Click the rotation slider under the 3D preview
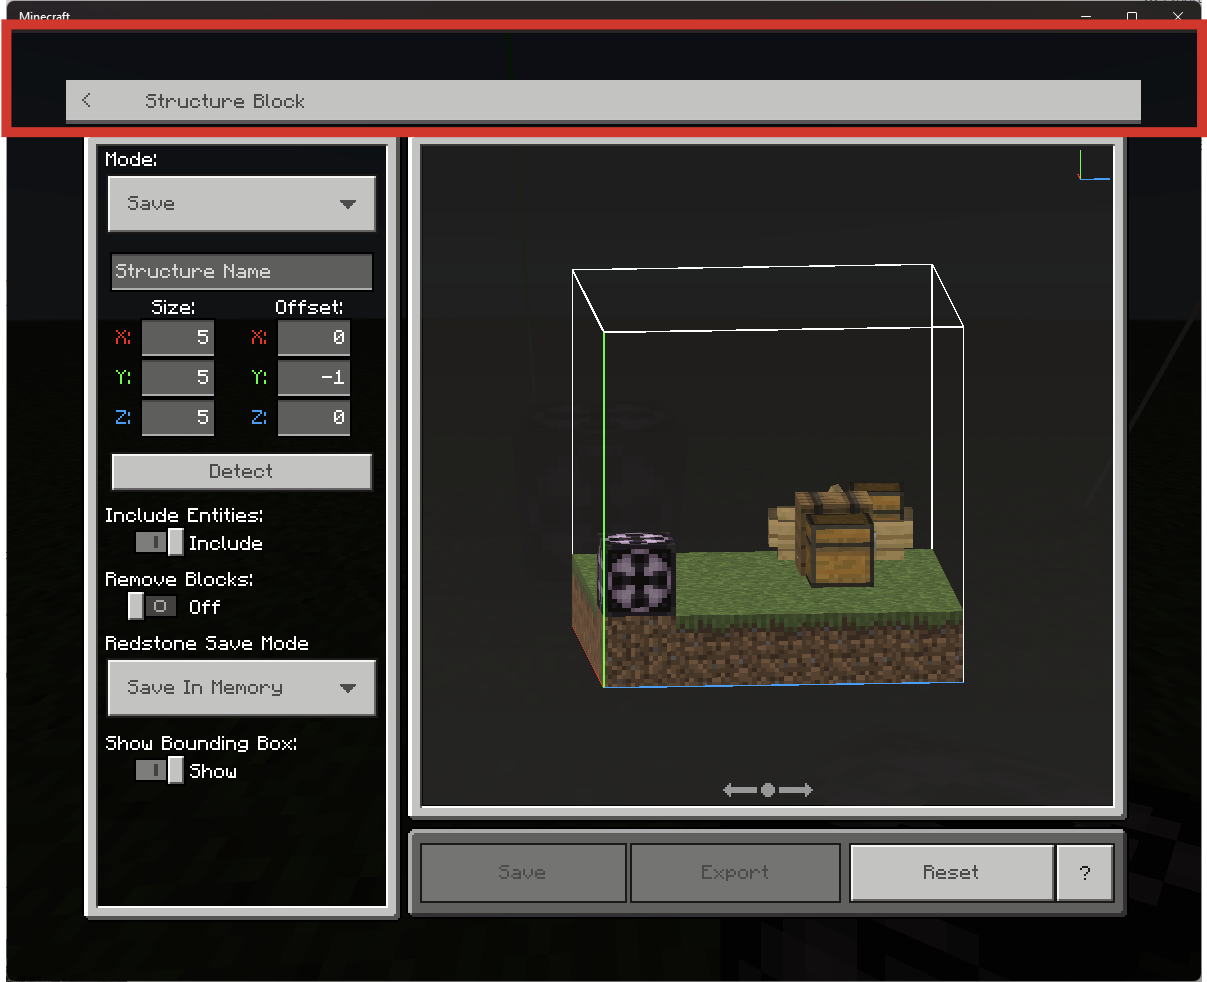This screenshot has height=982, width=1207. tap(768, 790)
